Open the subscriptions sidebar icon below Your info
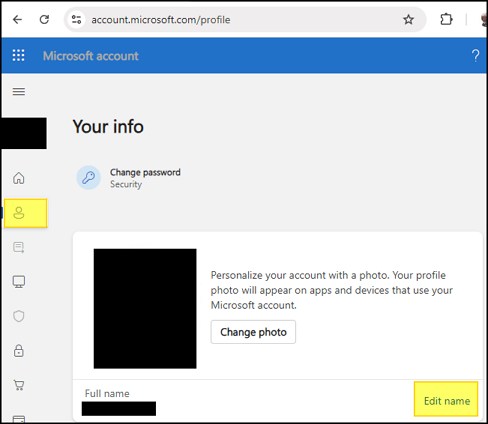This screenshot has width=488, height=424. tap(19, 247)
